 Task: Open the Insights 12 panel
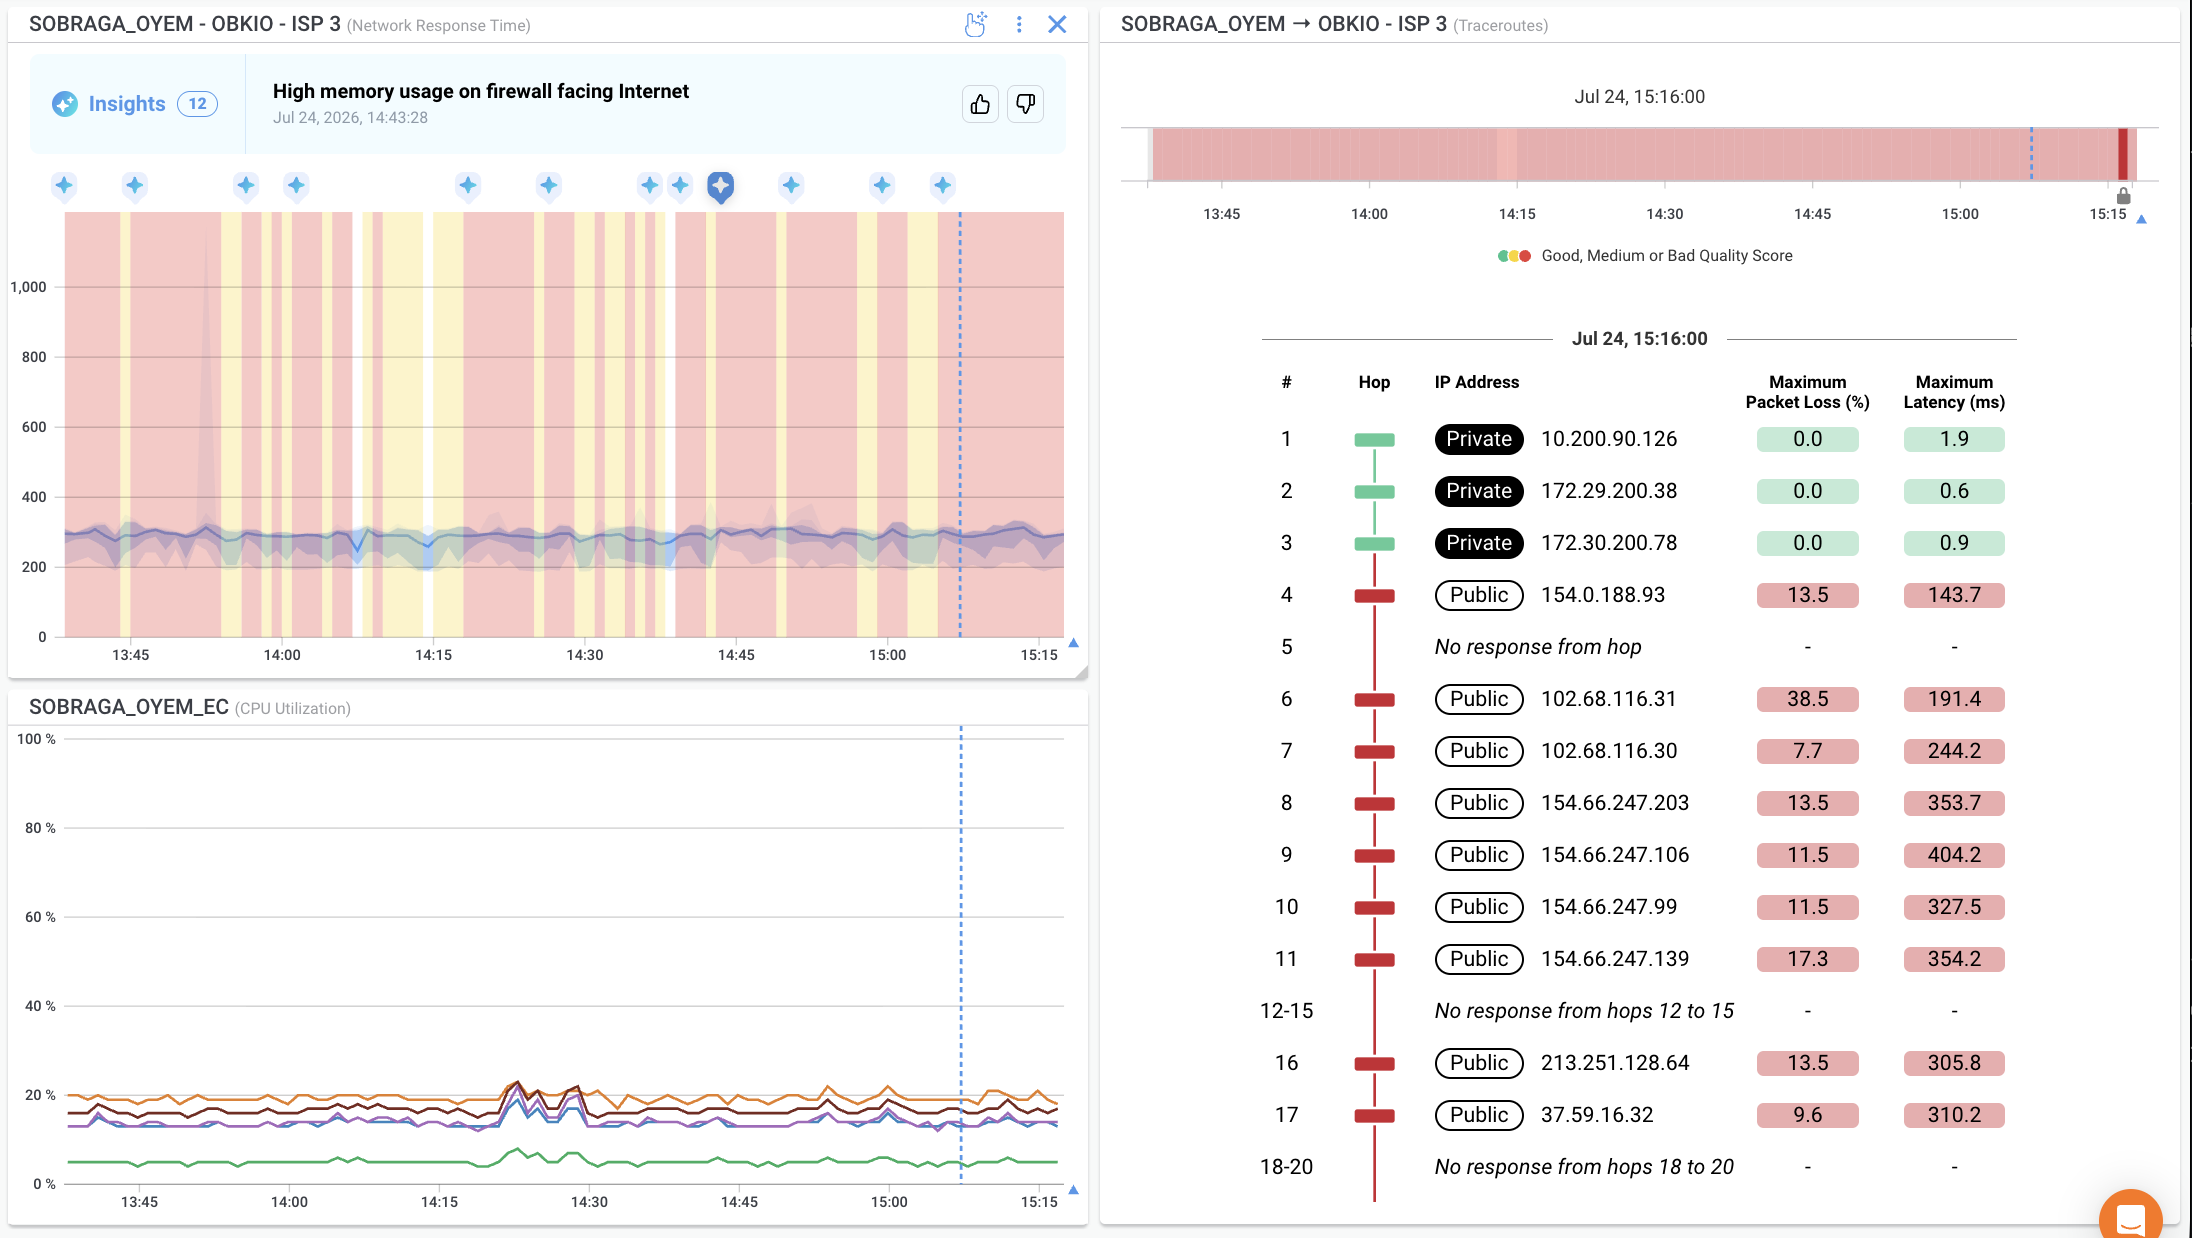(x=134, y=104)
